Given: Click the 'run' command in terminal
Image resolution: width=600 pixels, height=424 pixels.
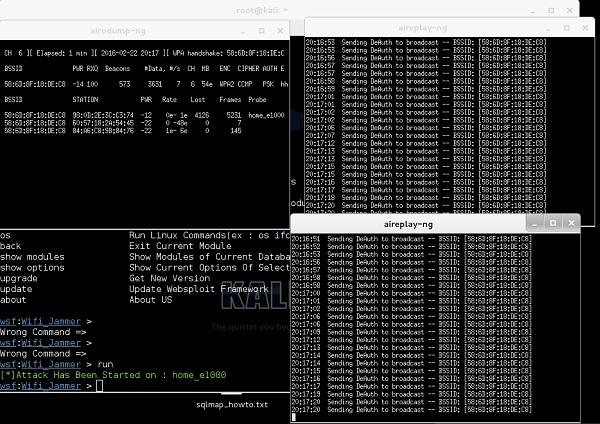Looking at the screenshot, I should click(x=105, y=364).
